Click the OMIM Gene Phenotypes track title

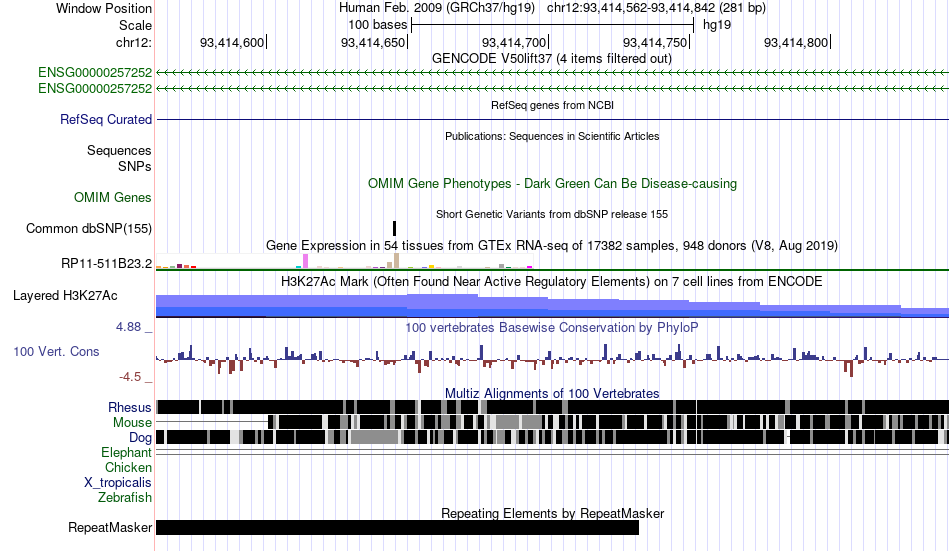pos(553,184)
